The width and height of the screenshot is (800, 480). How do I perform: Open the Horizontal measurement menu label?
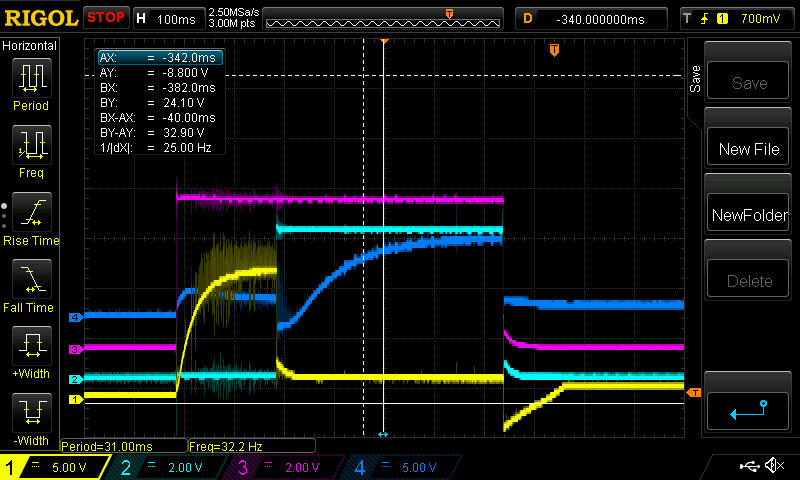pos(30,46)
